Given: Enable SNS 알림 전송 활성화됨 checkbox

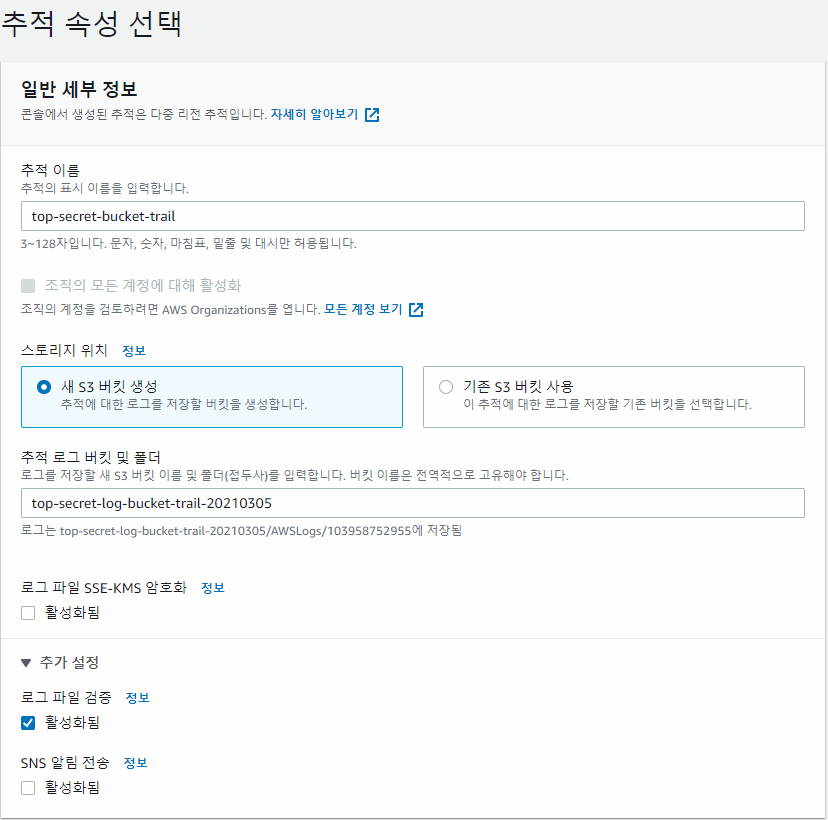Looking at the screenshot, I should coord(28,788).
